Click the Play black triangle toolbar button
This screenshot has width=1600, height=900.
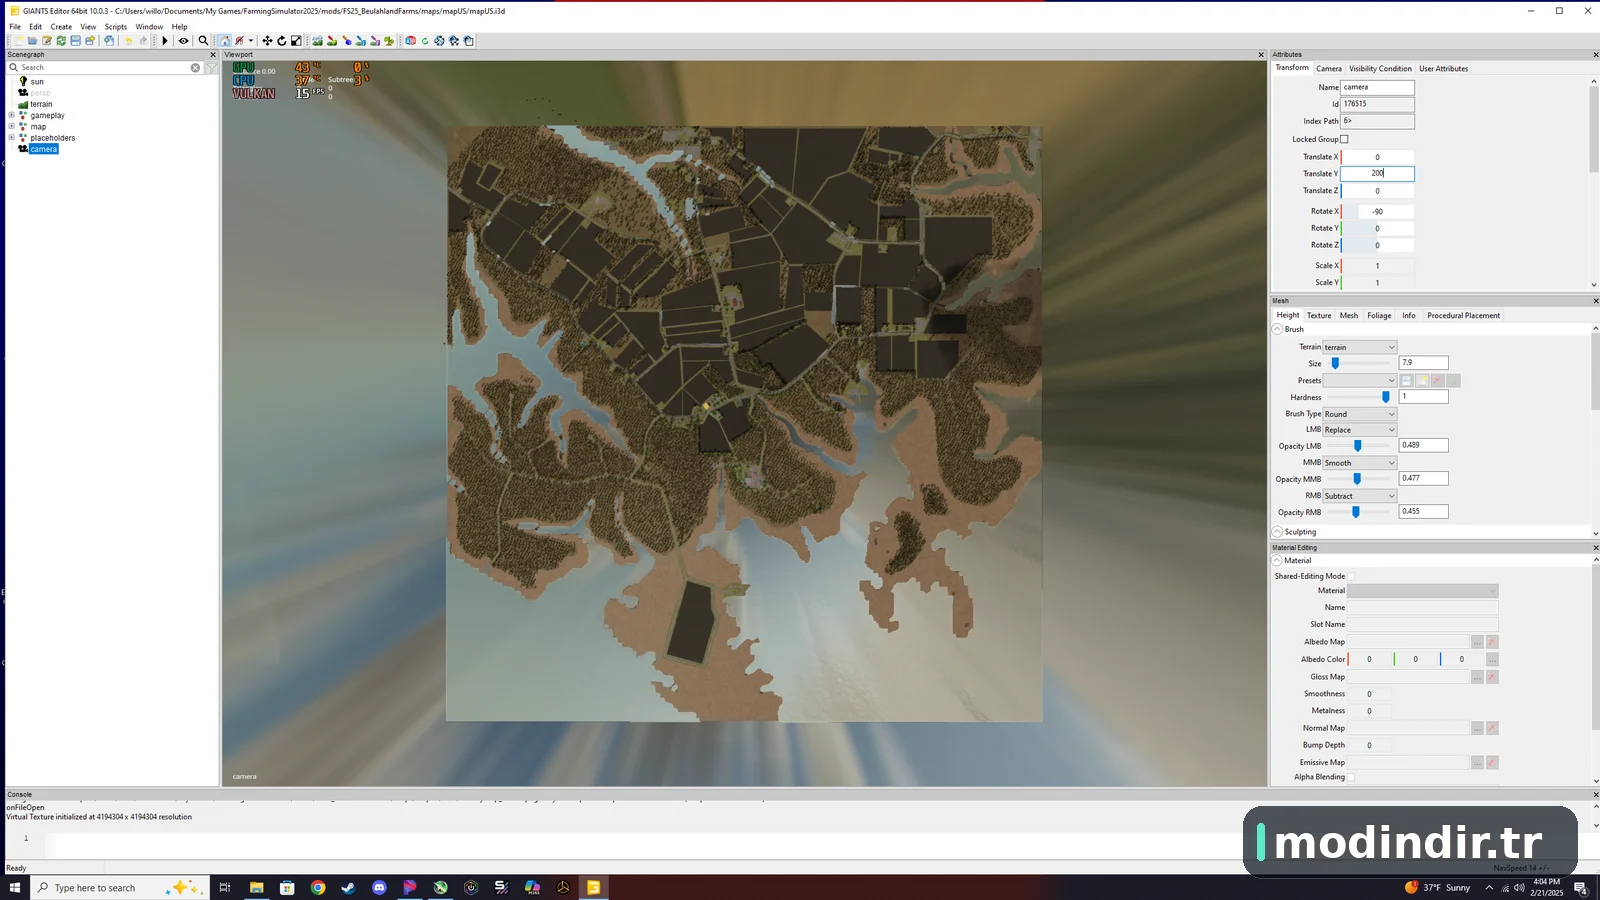point(165,41)
